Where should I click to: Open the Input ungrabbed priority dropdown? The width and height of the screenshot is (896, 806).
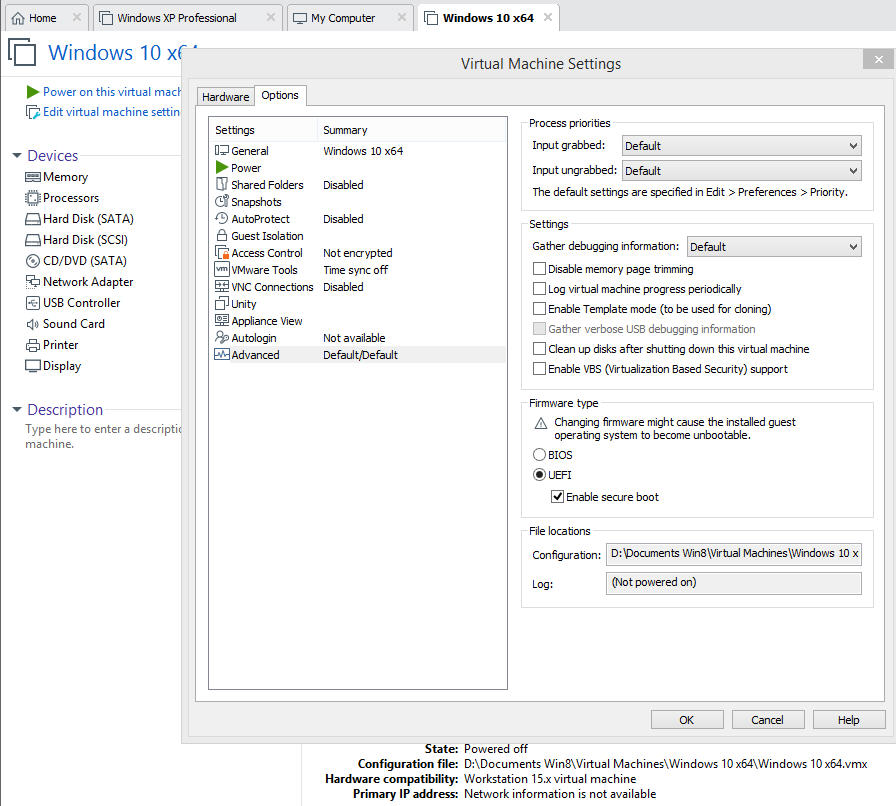coord(741,171)
